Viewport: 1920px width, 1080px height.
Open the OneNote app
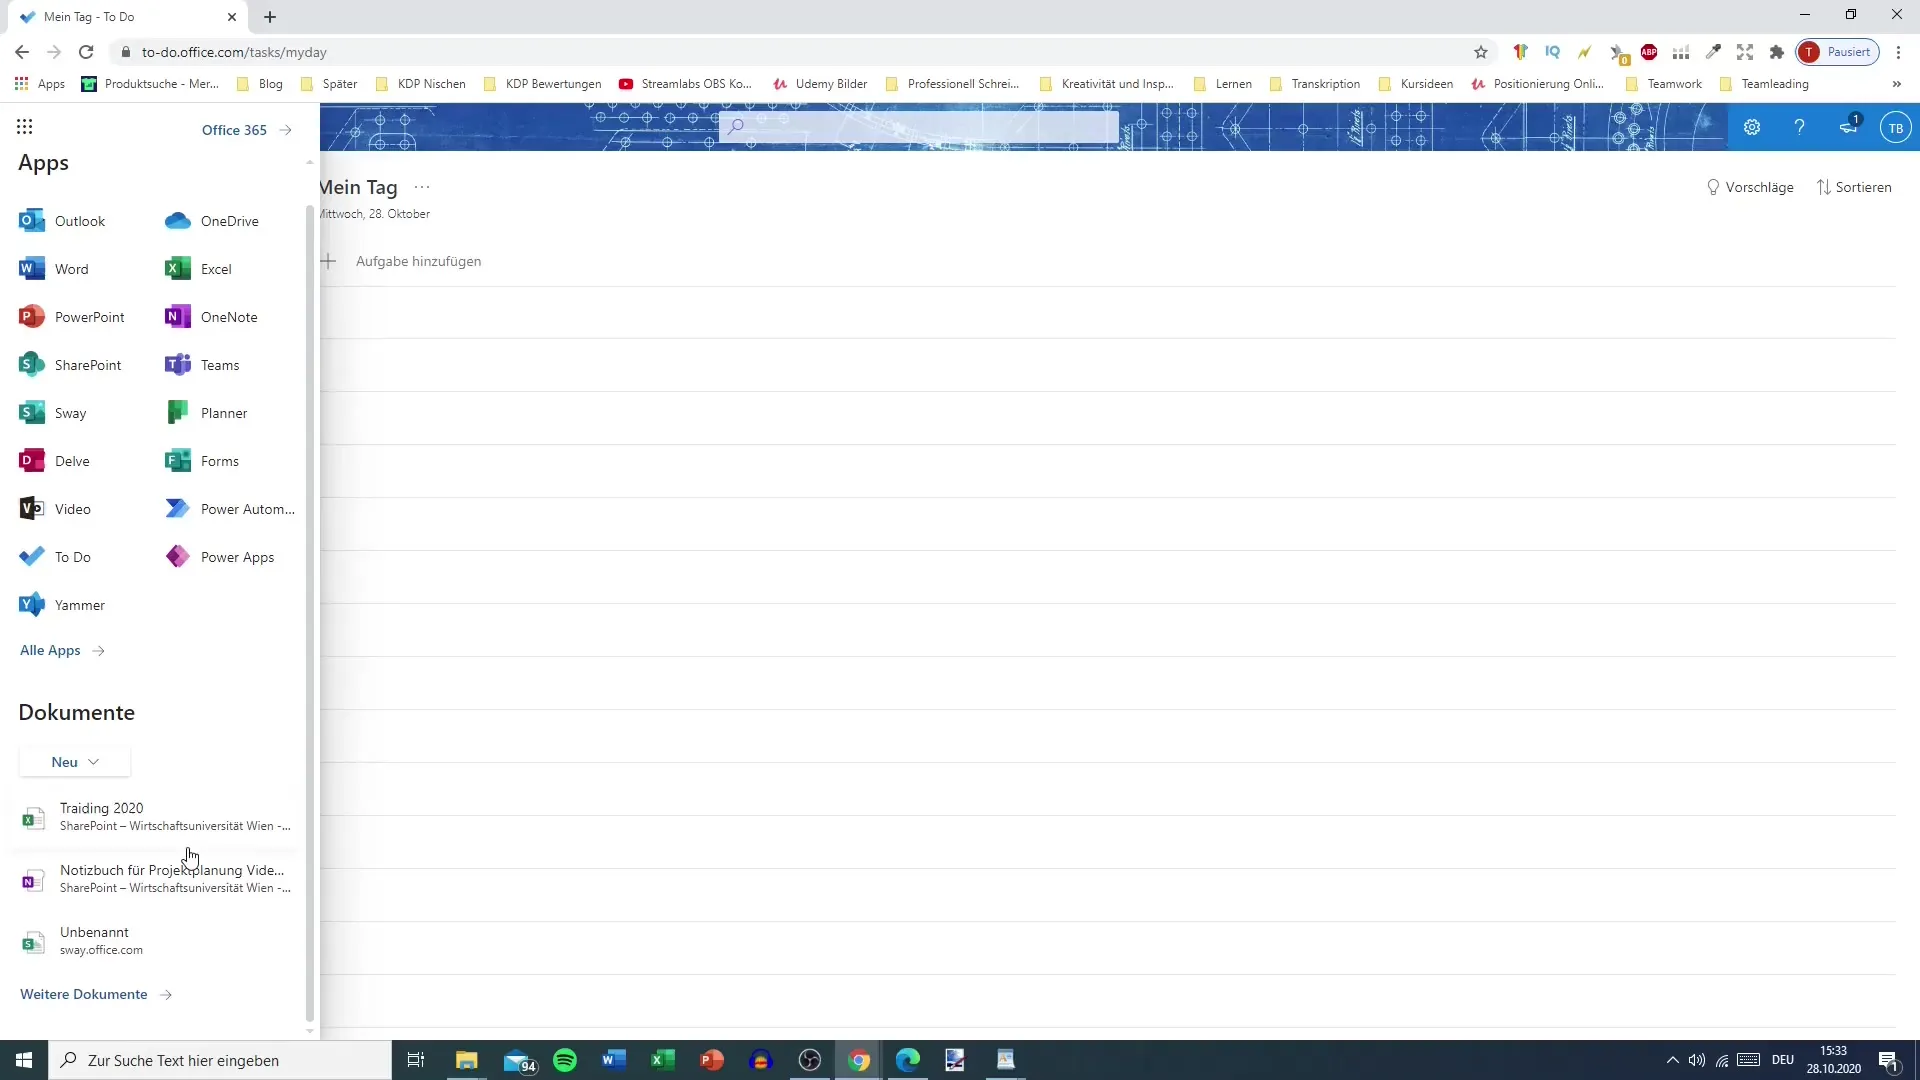point(211,317)
